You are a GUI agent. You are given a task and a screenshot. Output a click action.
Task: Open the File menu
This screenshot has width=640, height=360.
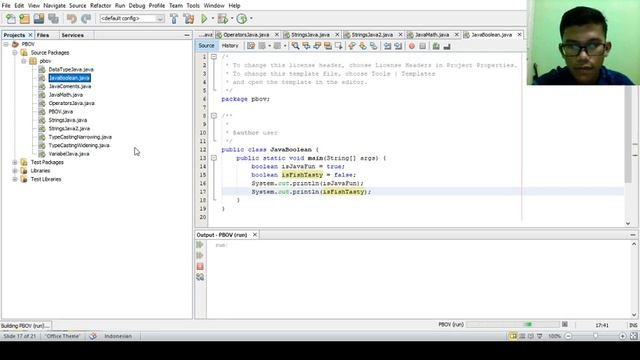[6, 6]
